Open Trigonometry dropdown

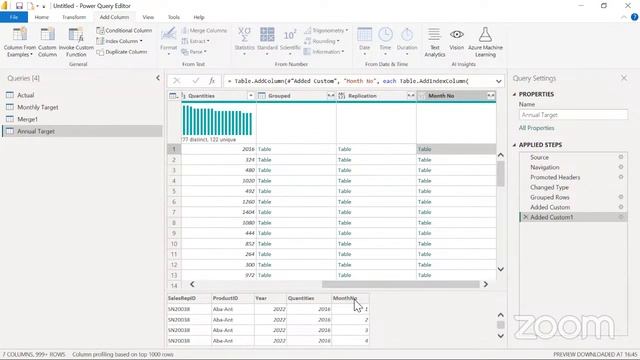pos(326,31)
